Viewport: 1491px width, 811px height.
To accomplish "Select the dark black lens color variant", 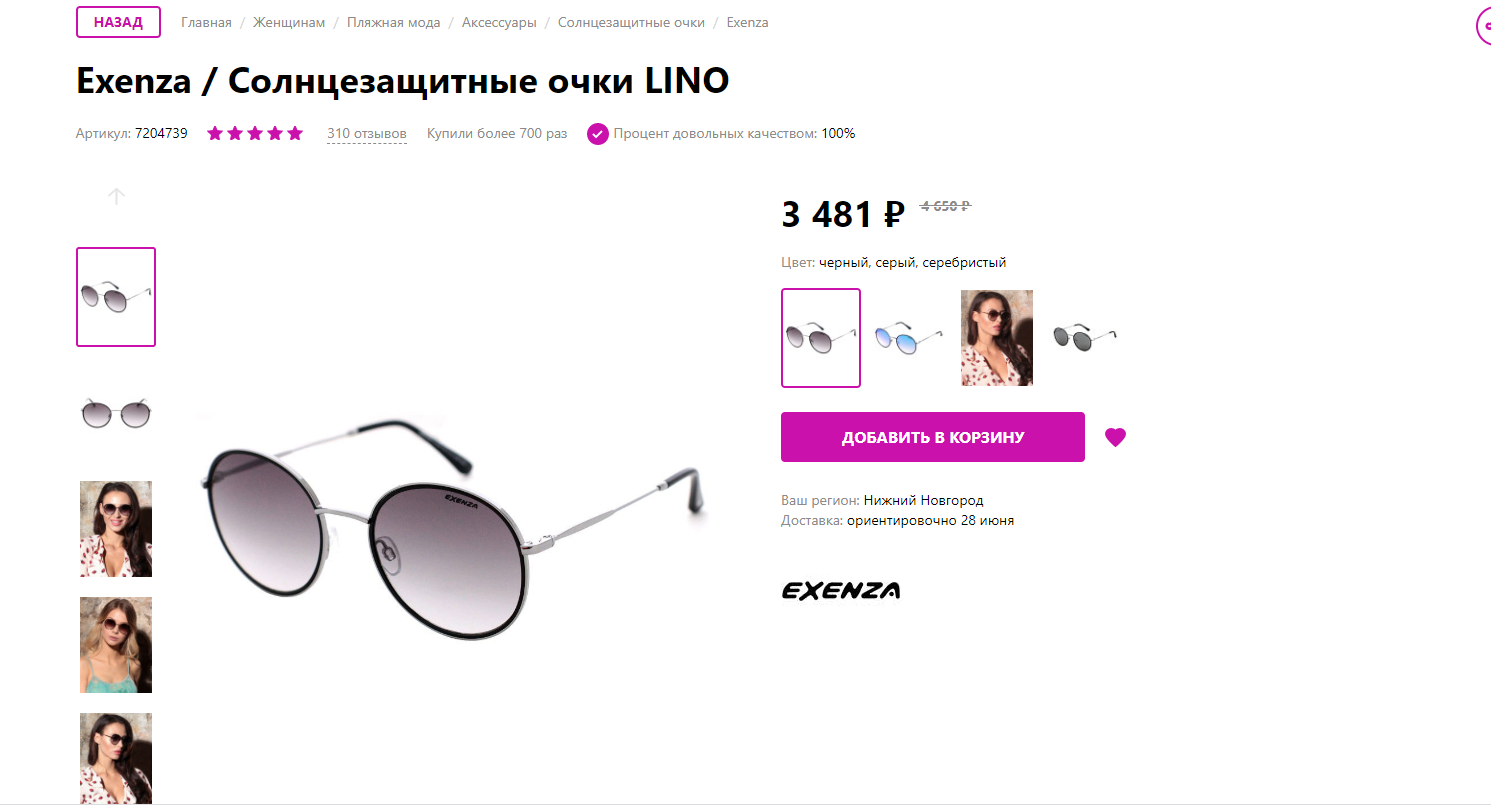I will 1085,338.
